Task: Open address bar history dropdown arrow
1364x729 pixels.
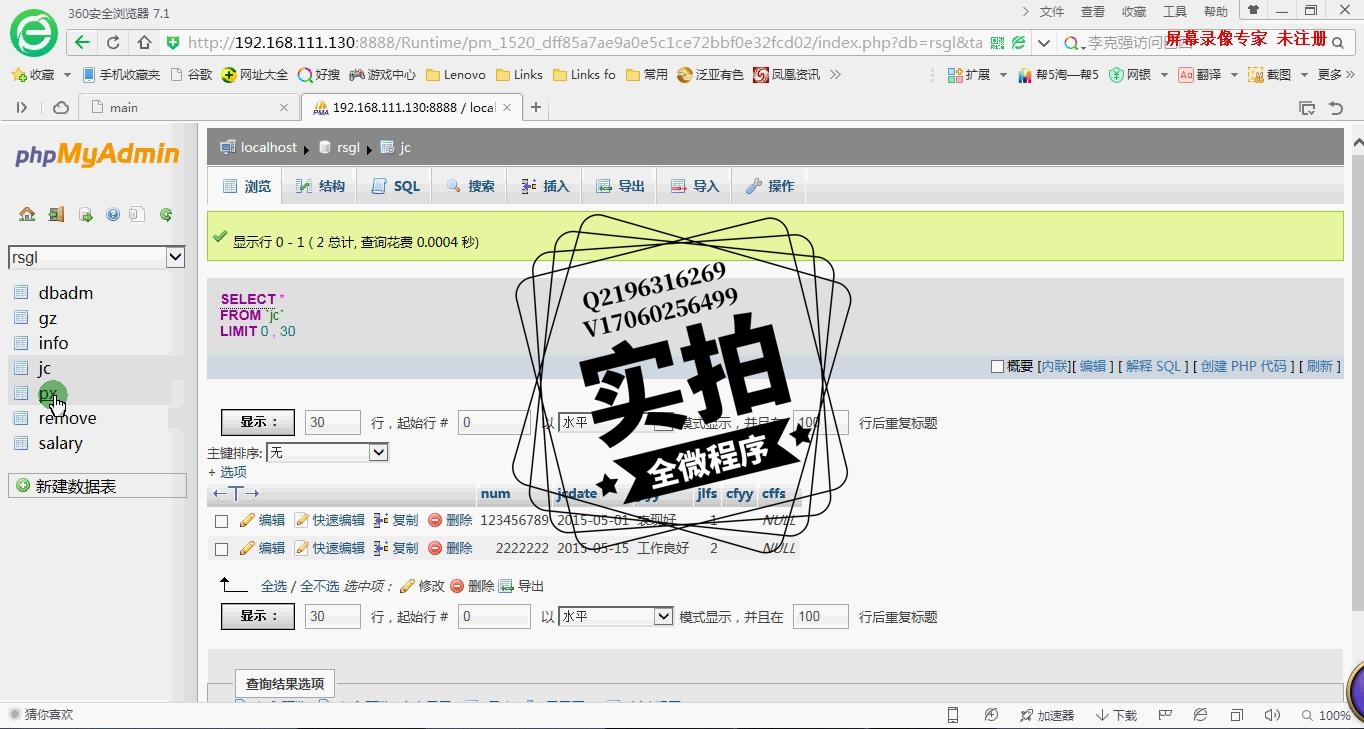Action: click(1044, 43)
